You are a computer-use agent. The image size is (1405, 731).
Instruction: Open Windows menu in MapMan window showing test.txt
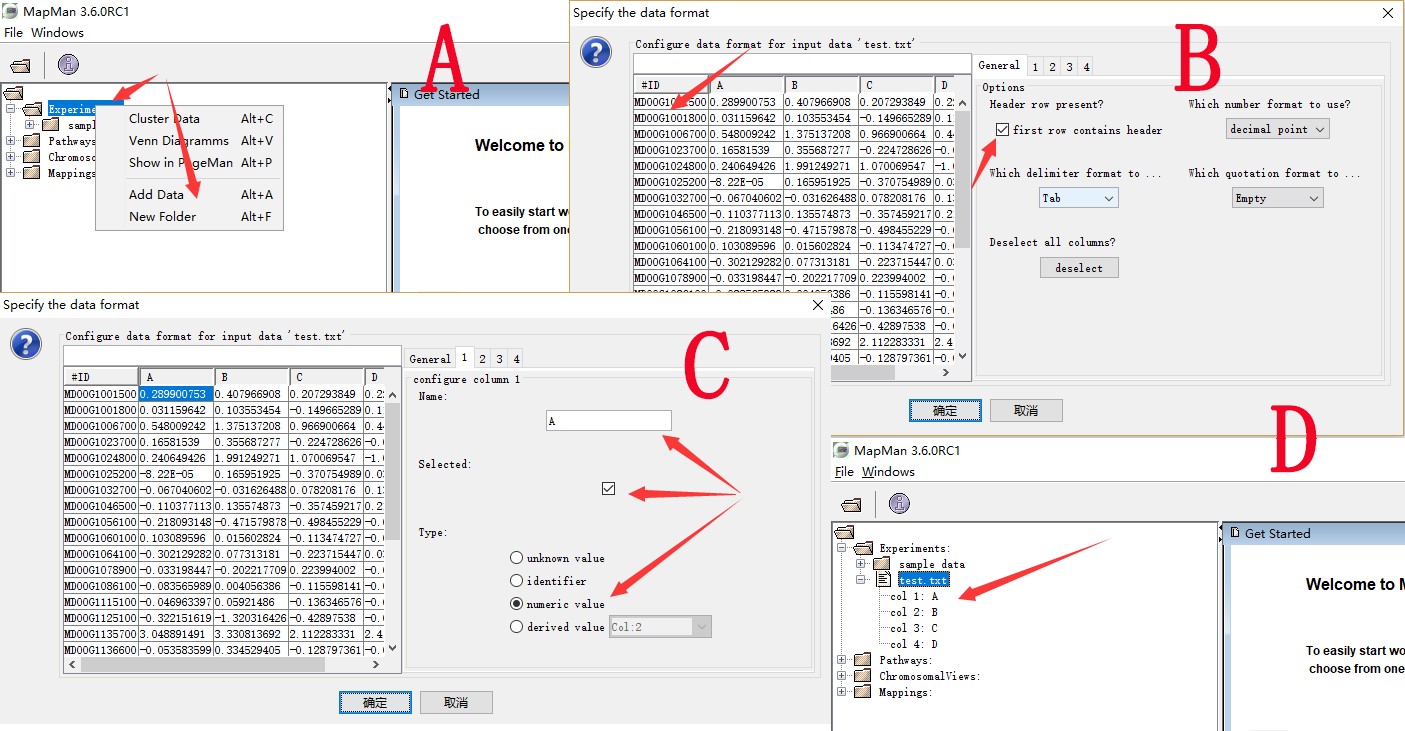pyautogui.click(x=888, y=472)
